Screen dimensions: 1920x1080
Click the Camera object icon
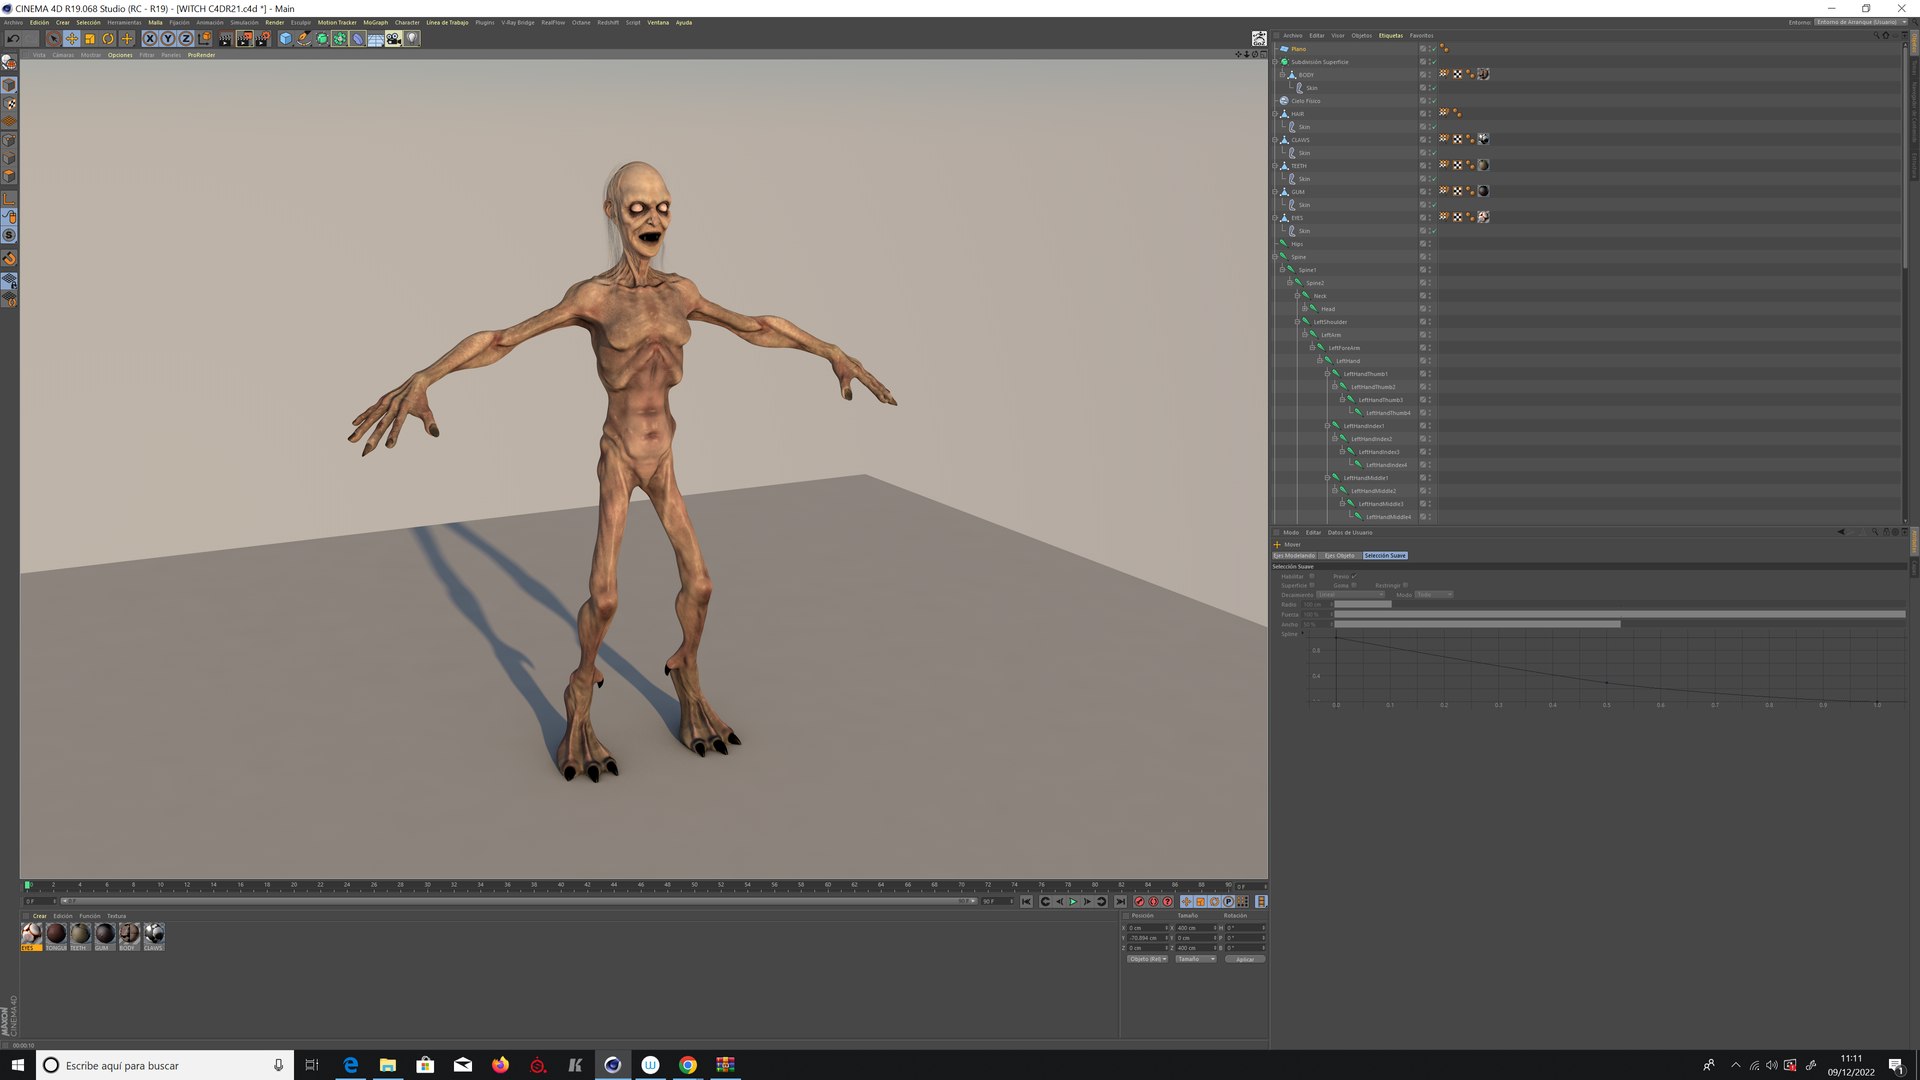coord(394,39)
